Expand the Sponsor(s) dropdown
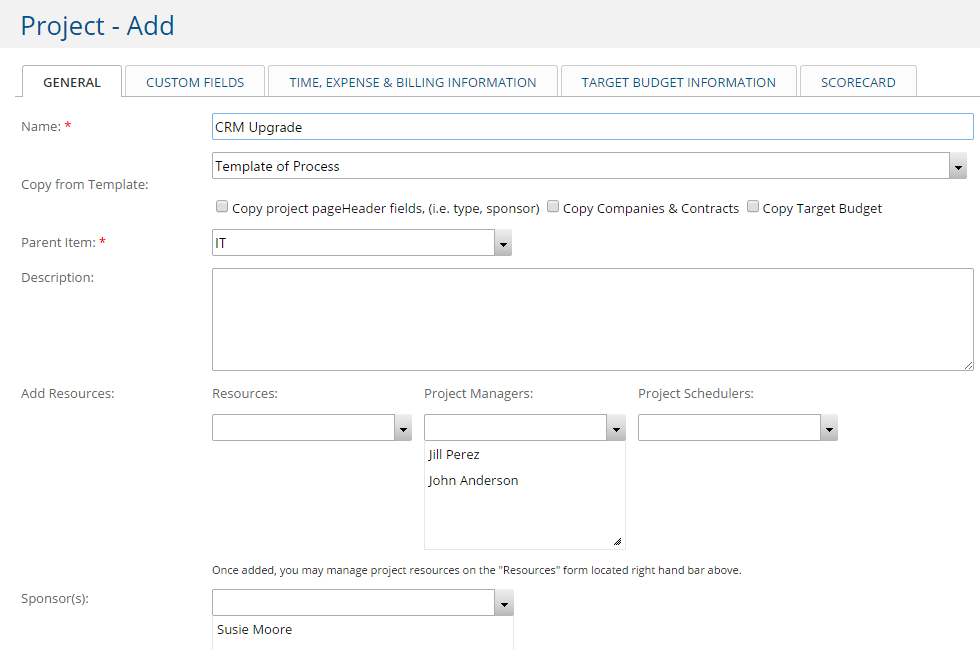 (x=503, y=602)
